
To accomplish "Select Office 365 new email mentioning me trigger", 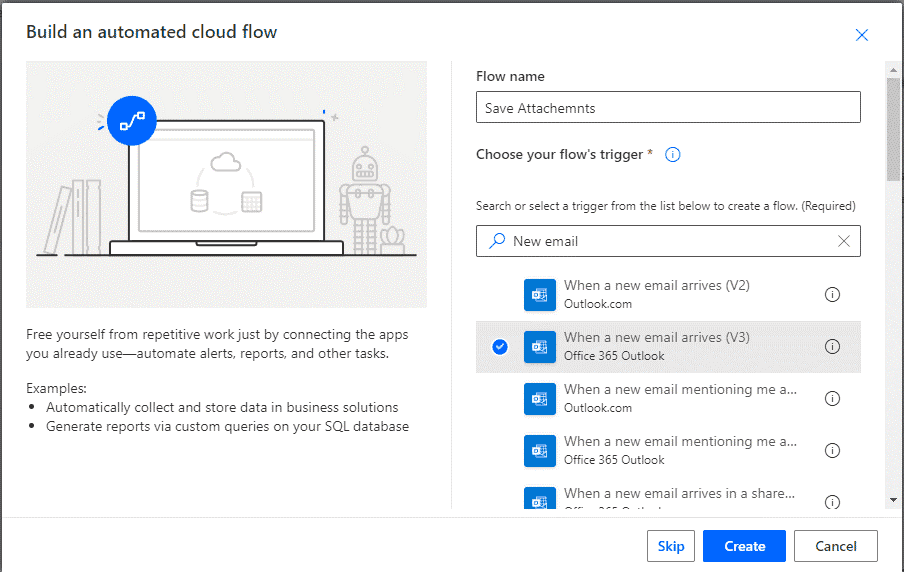I will click(x=680, y=450).
